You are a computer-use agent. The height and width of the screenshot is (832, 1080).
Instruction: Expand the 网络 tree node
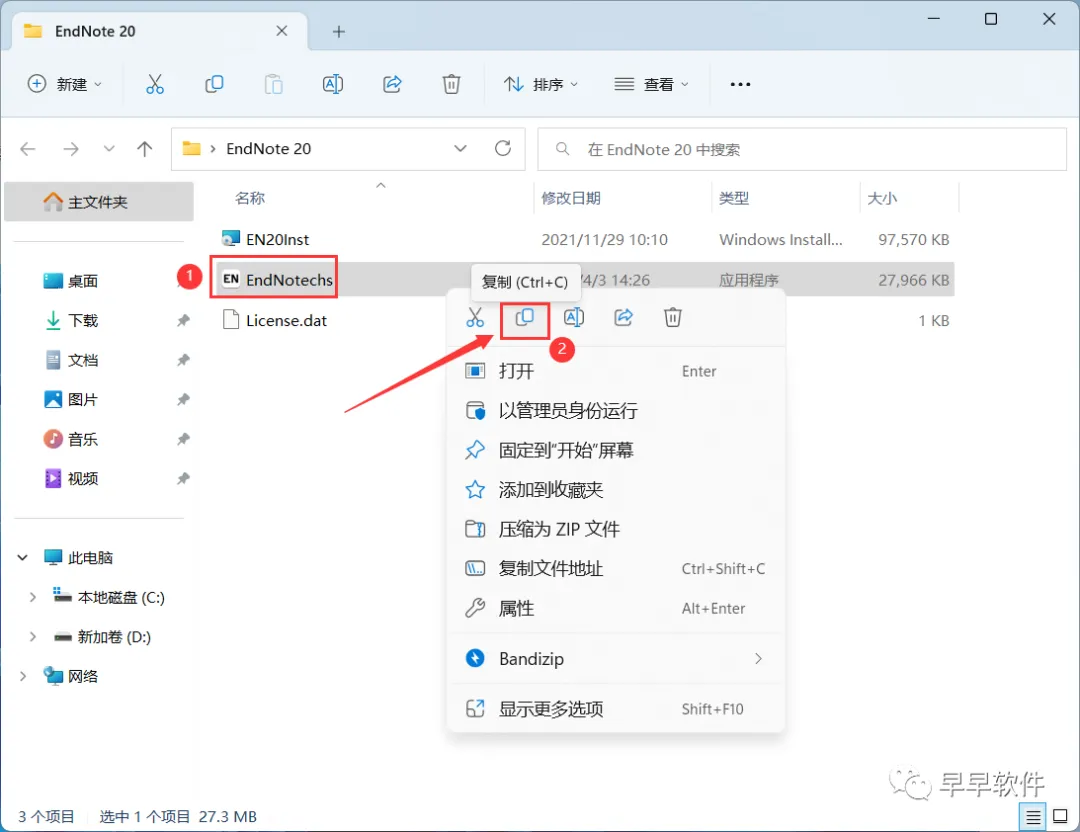pos(23,676)
